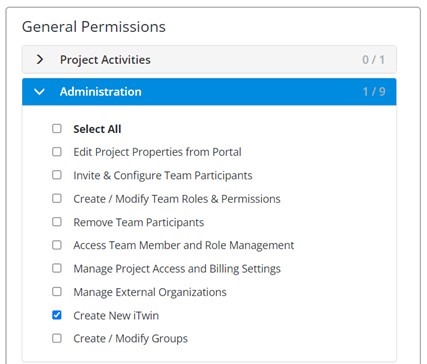Enable Create / Modify Team Roles & Permissions
The width and height of the screenshot is (427, 364).
tap(57, 199)
